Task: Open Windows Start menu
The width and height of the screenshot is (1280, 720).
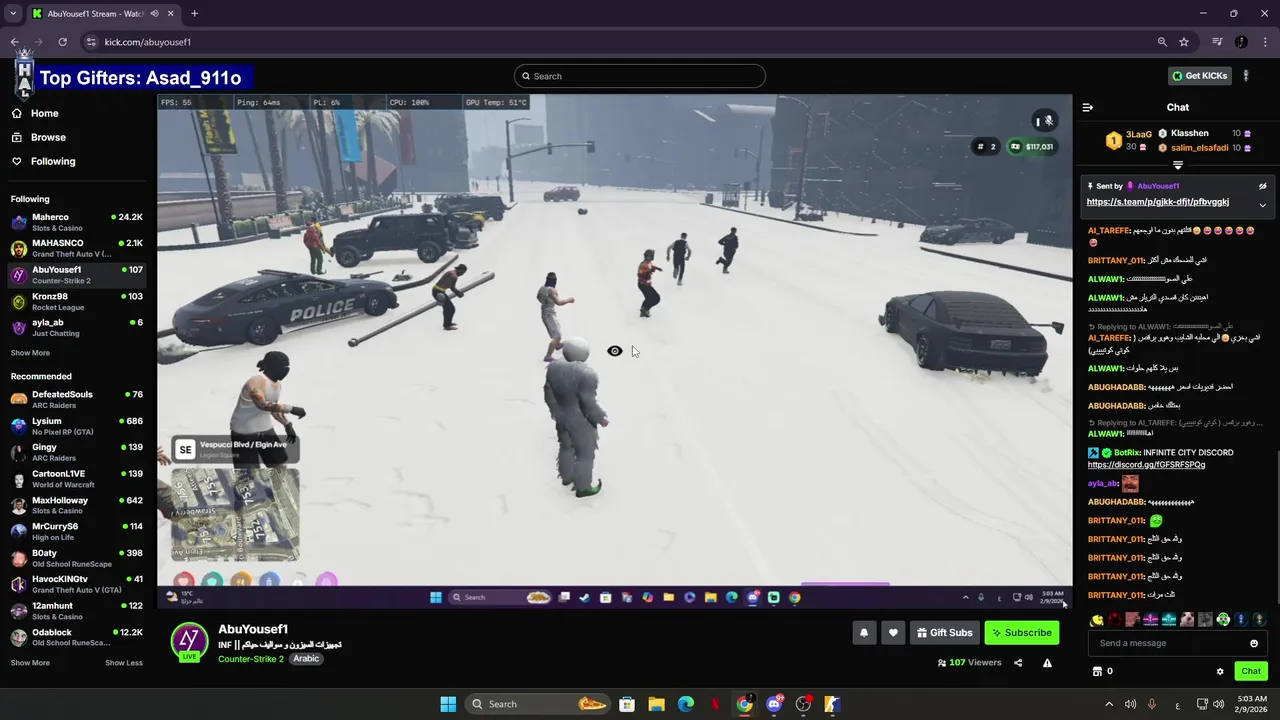Action: pyautogui.click(x=448, y=704)
